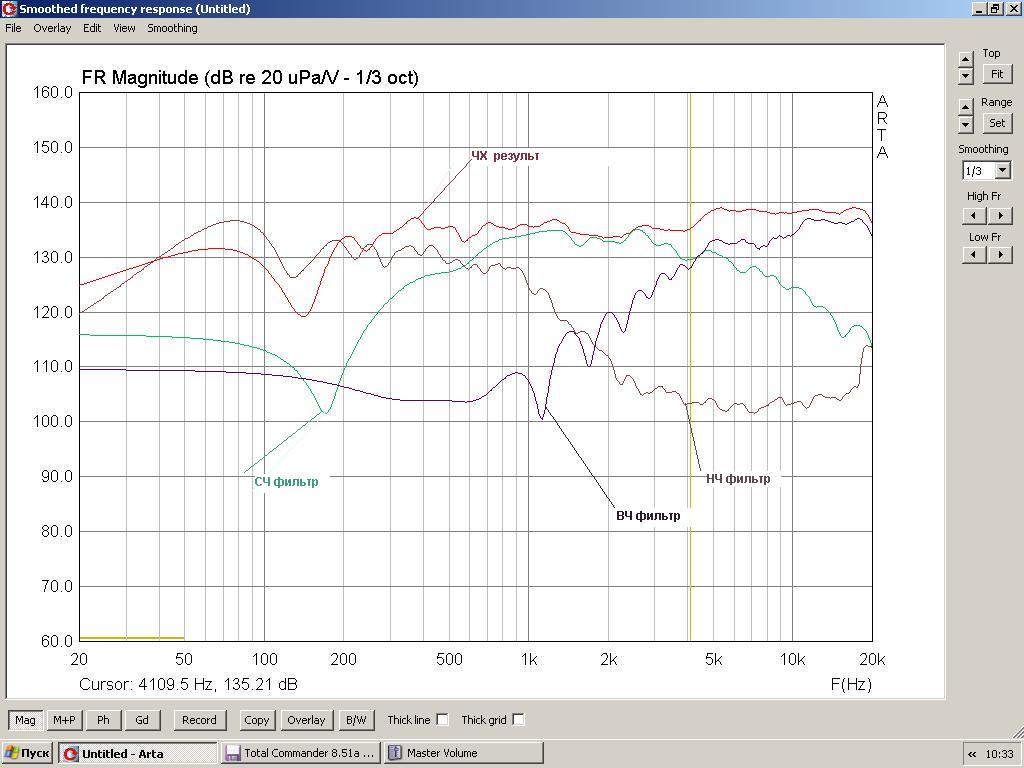Screen dimensions: 1024x768
Task: Click the ЧХ результ curve label
Action: [x=505, y=155]
